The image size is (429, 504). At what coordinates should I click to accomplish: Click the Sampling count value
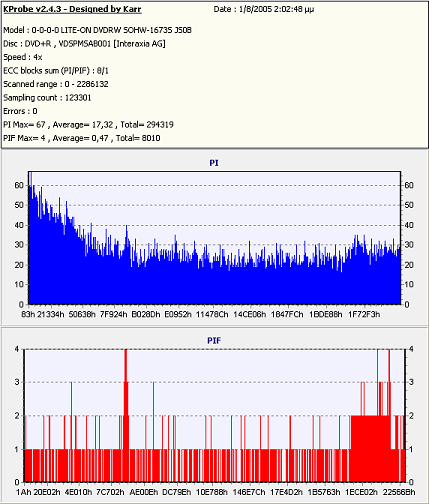tap(78, 98)
